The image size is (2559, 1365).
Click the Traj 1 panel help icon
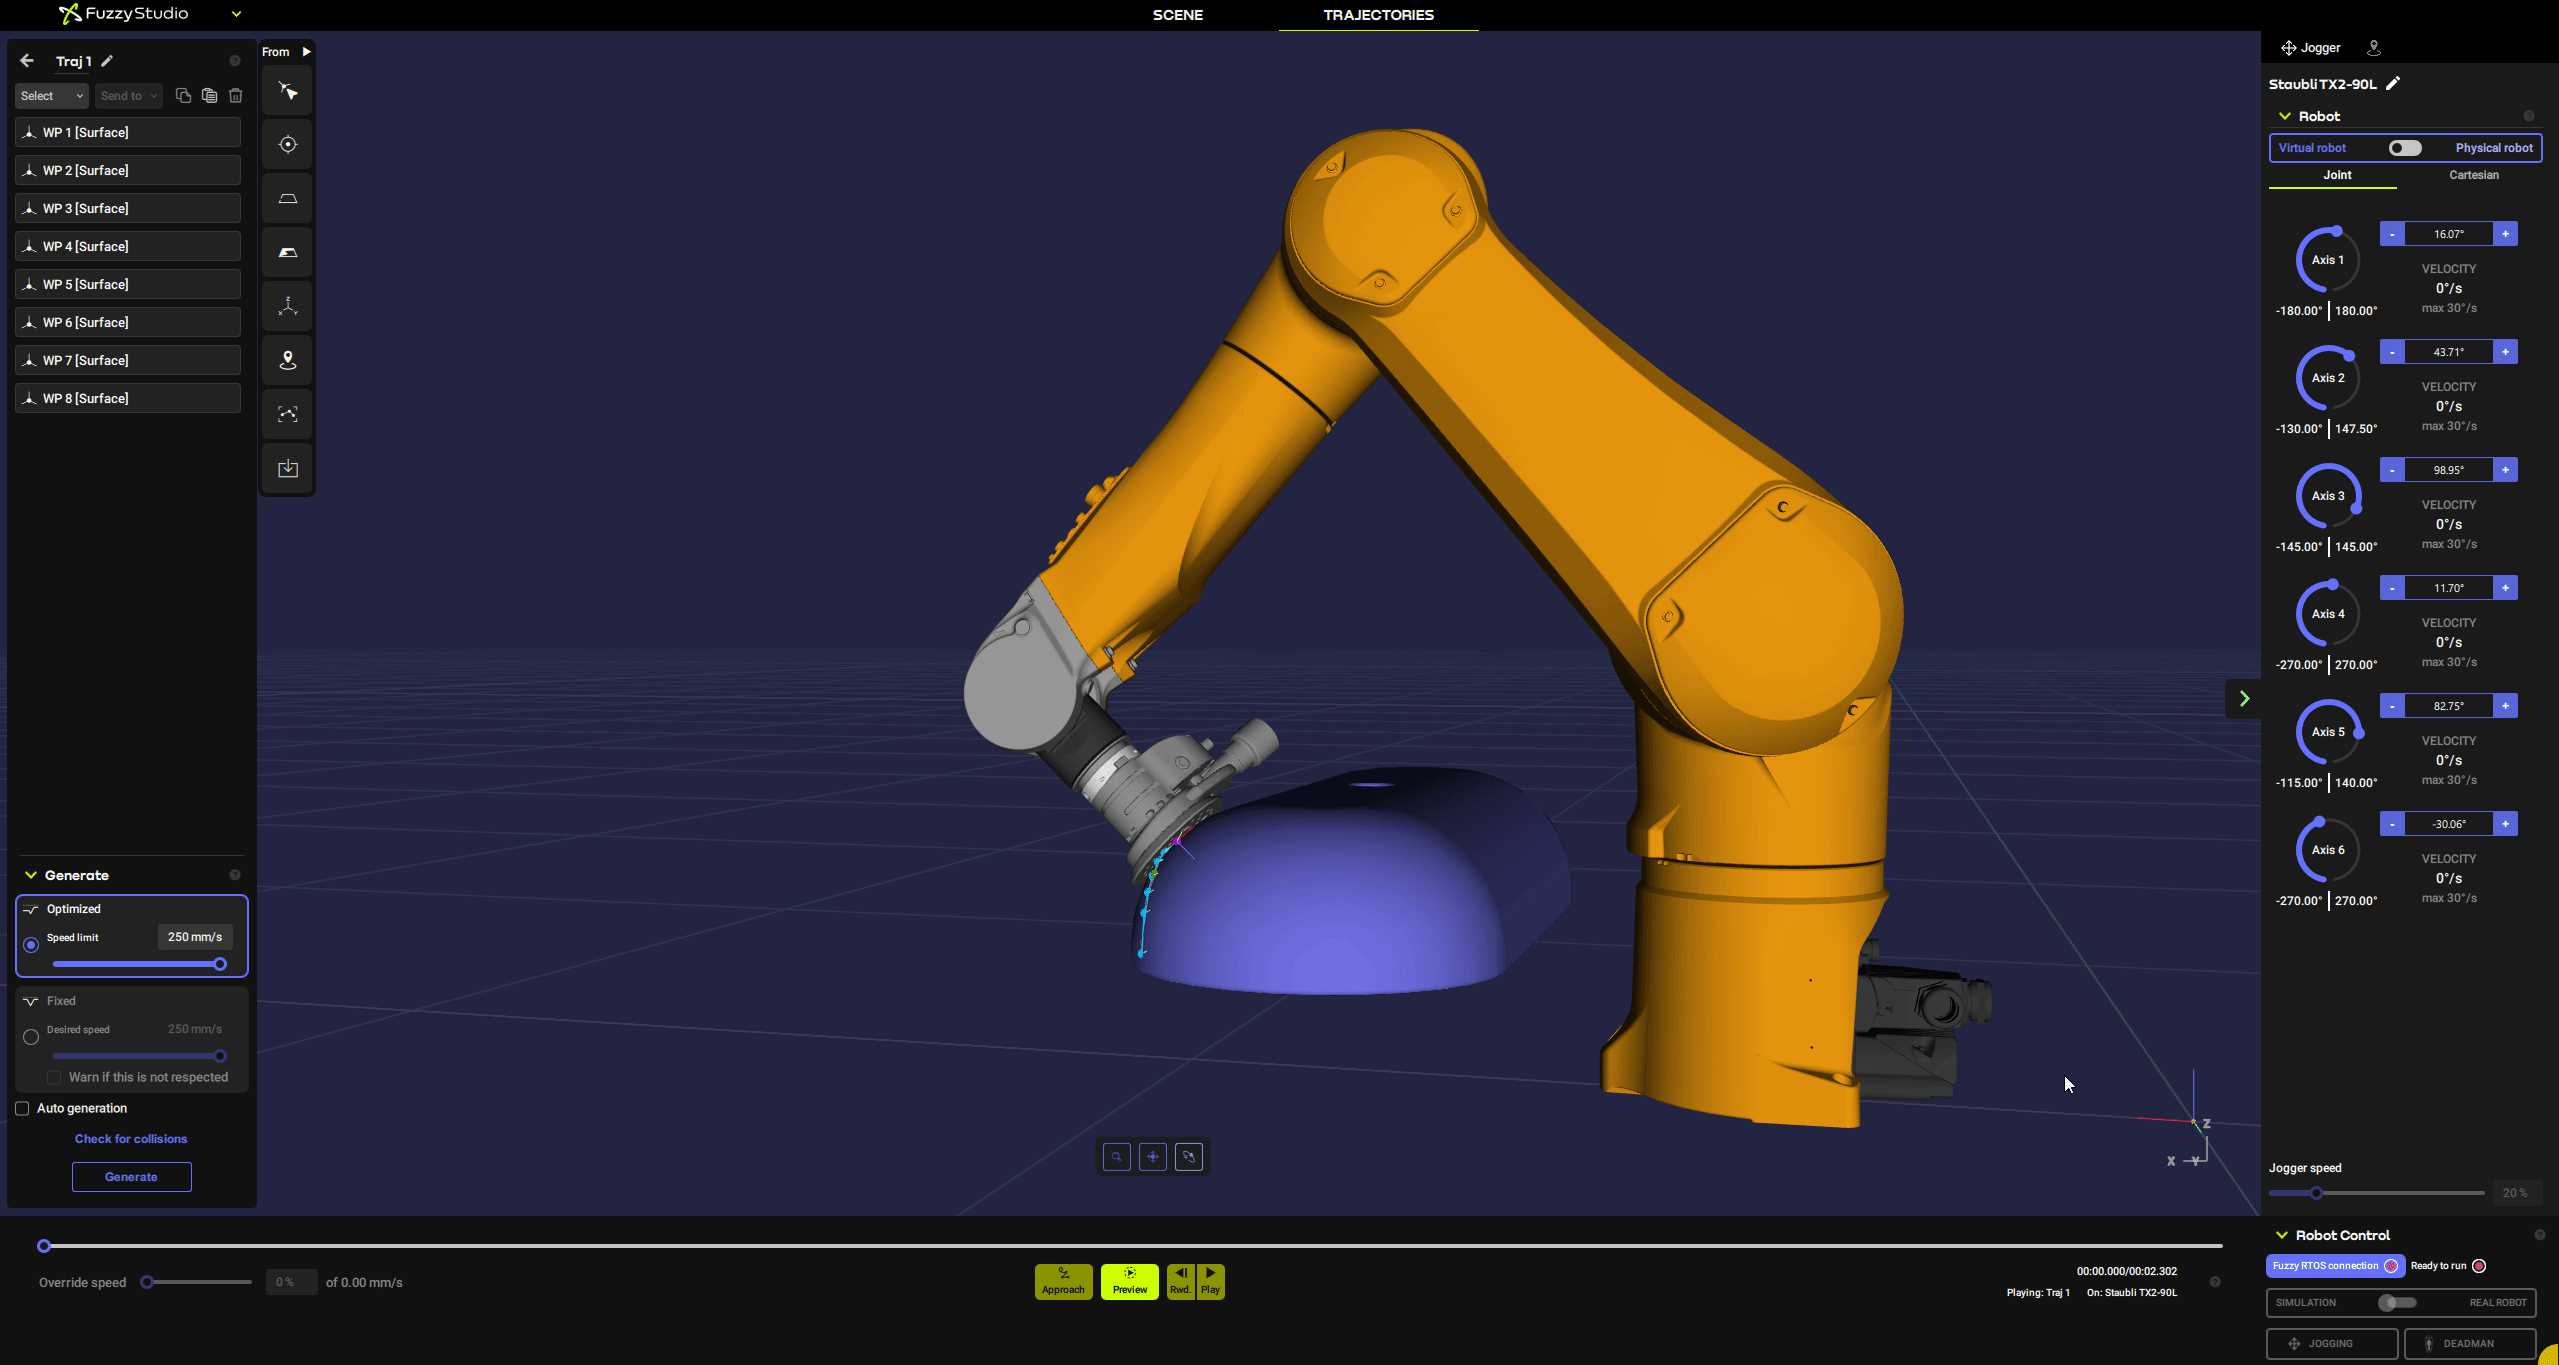[235, 61]
